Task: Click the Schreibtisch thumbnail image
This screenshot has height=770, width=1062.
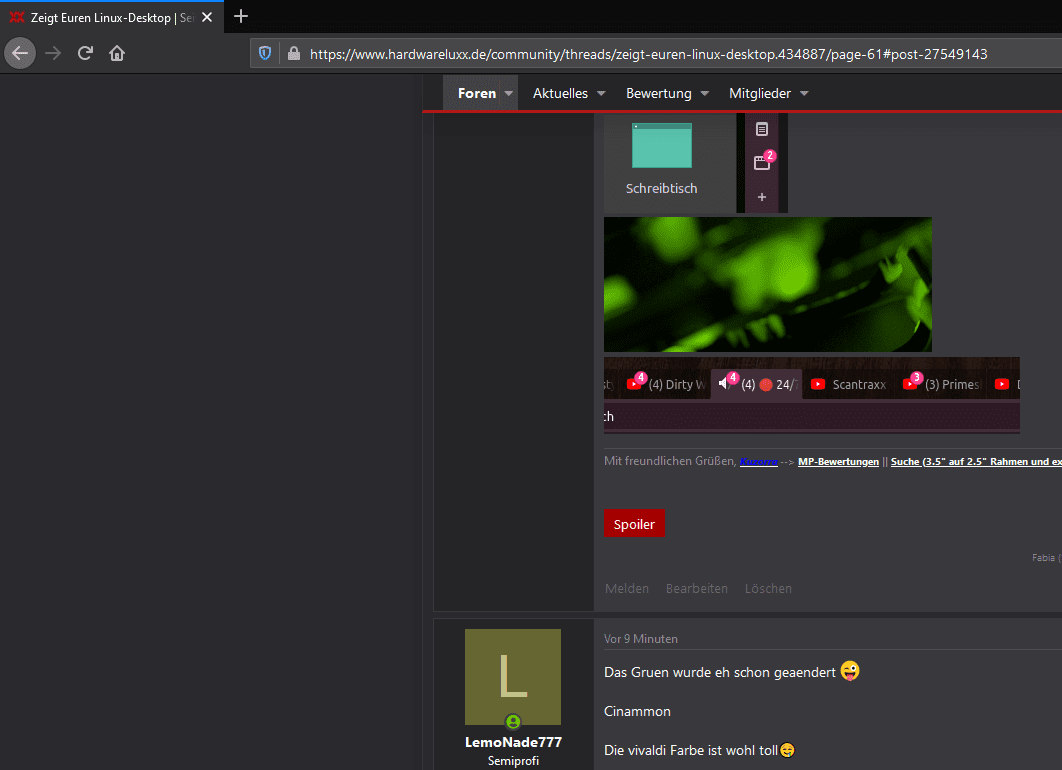Action: pyautogui.click(x=662, y=145)
